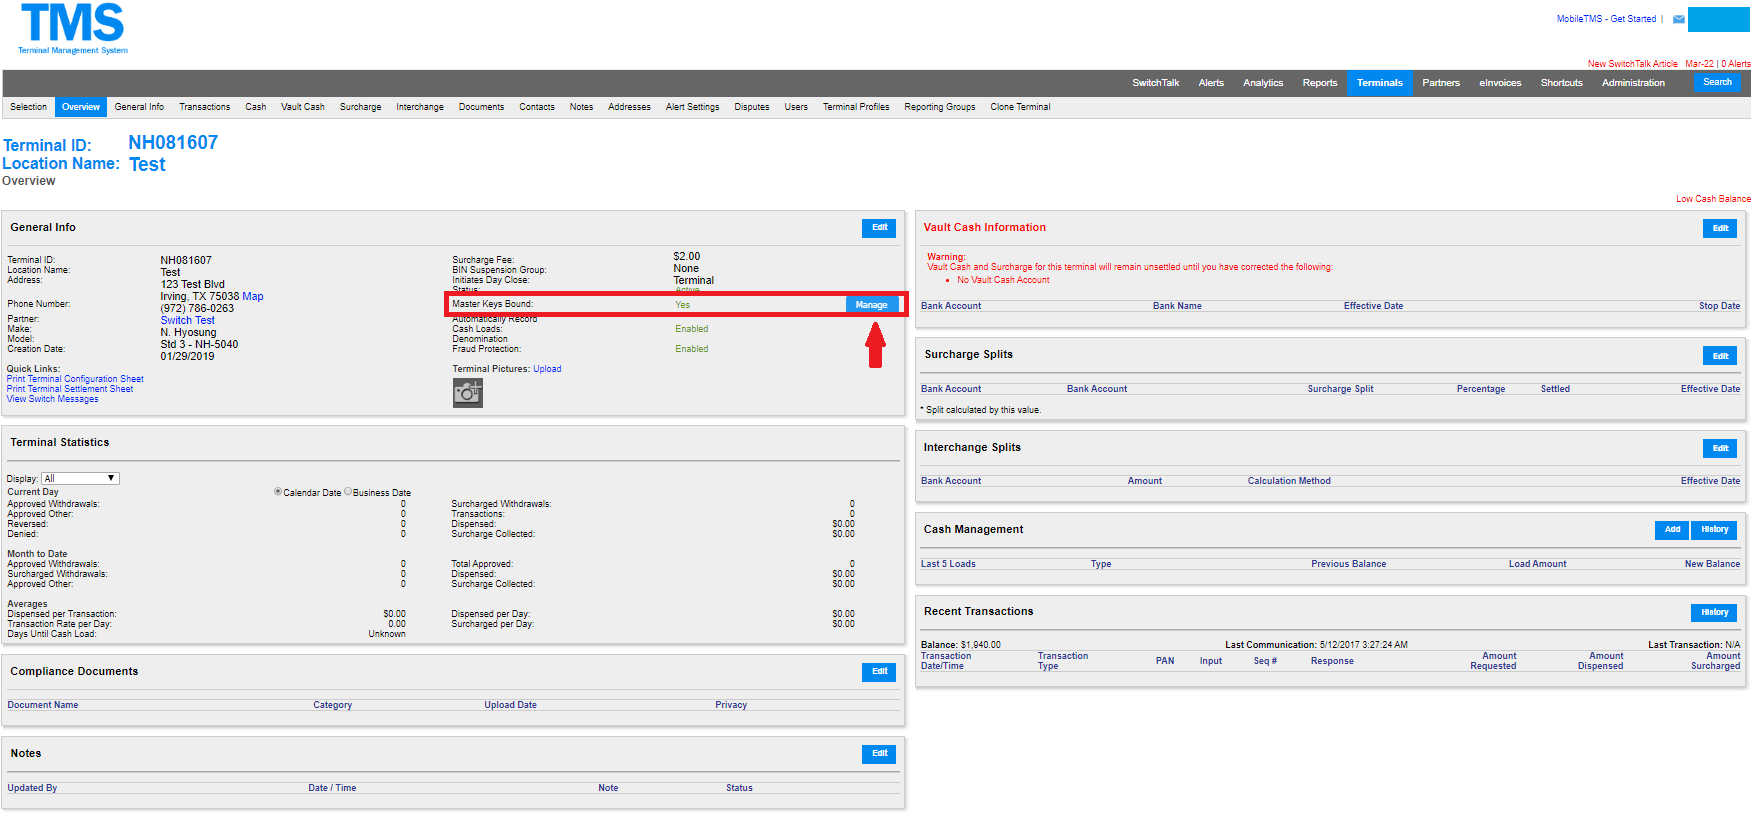
Task: Sort by Document Name column header
Action: point(43,705)
